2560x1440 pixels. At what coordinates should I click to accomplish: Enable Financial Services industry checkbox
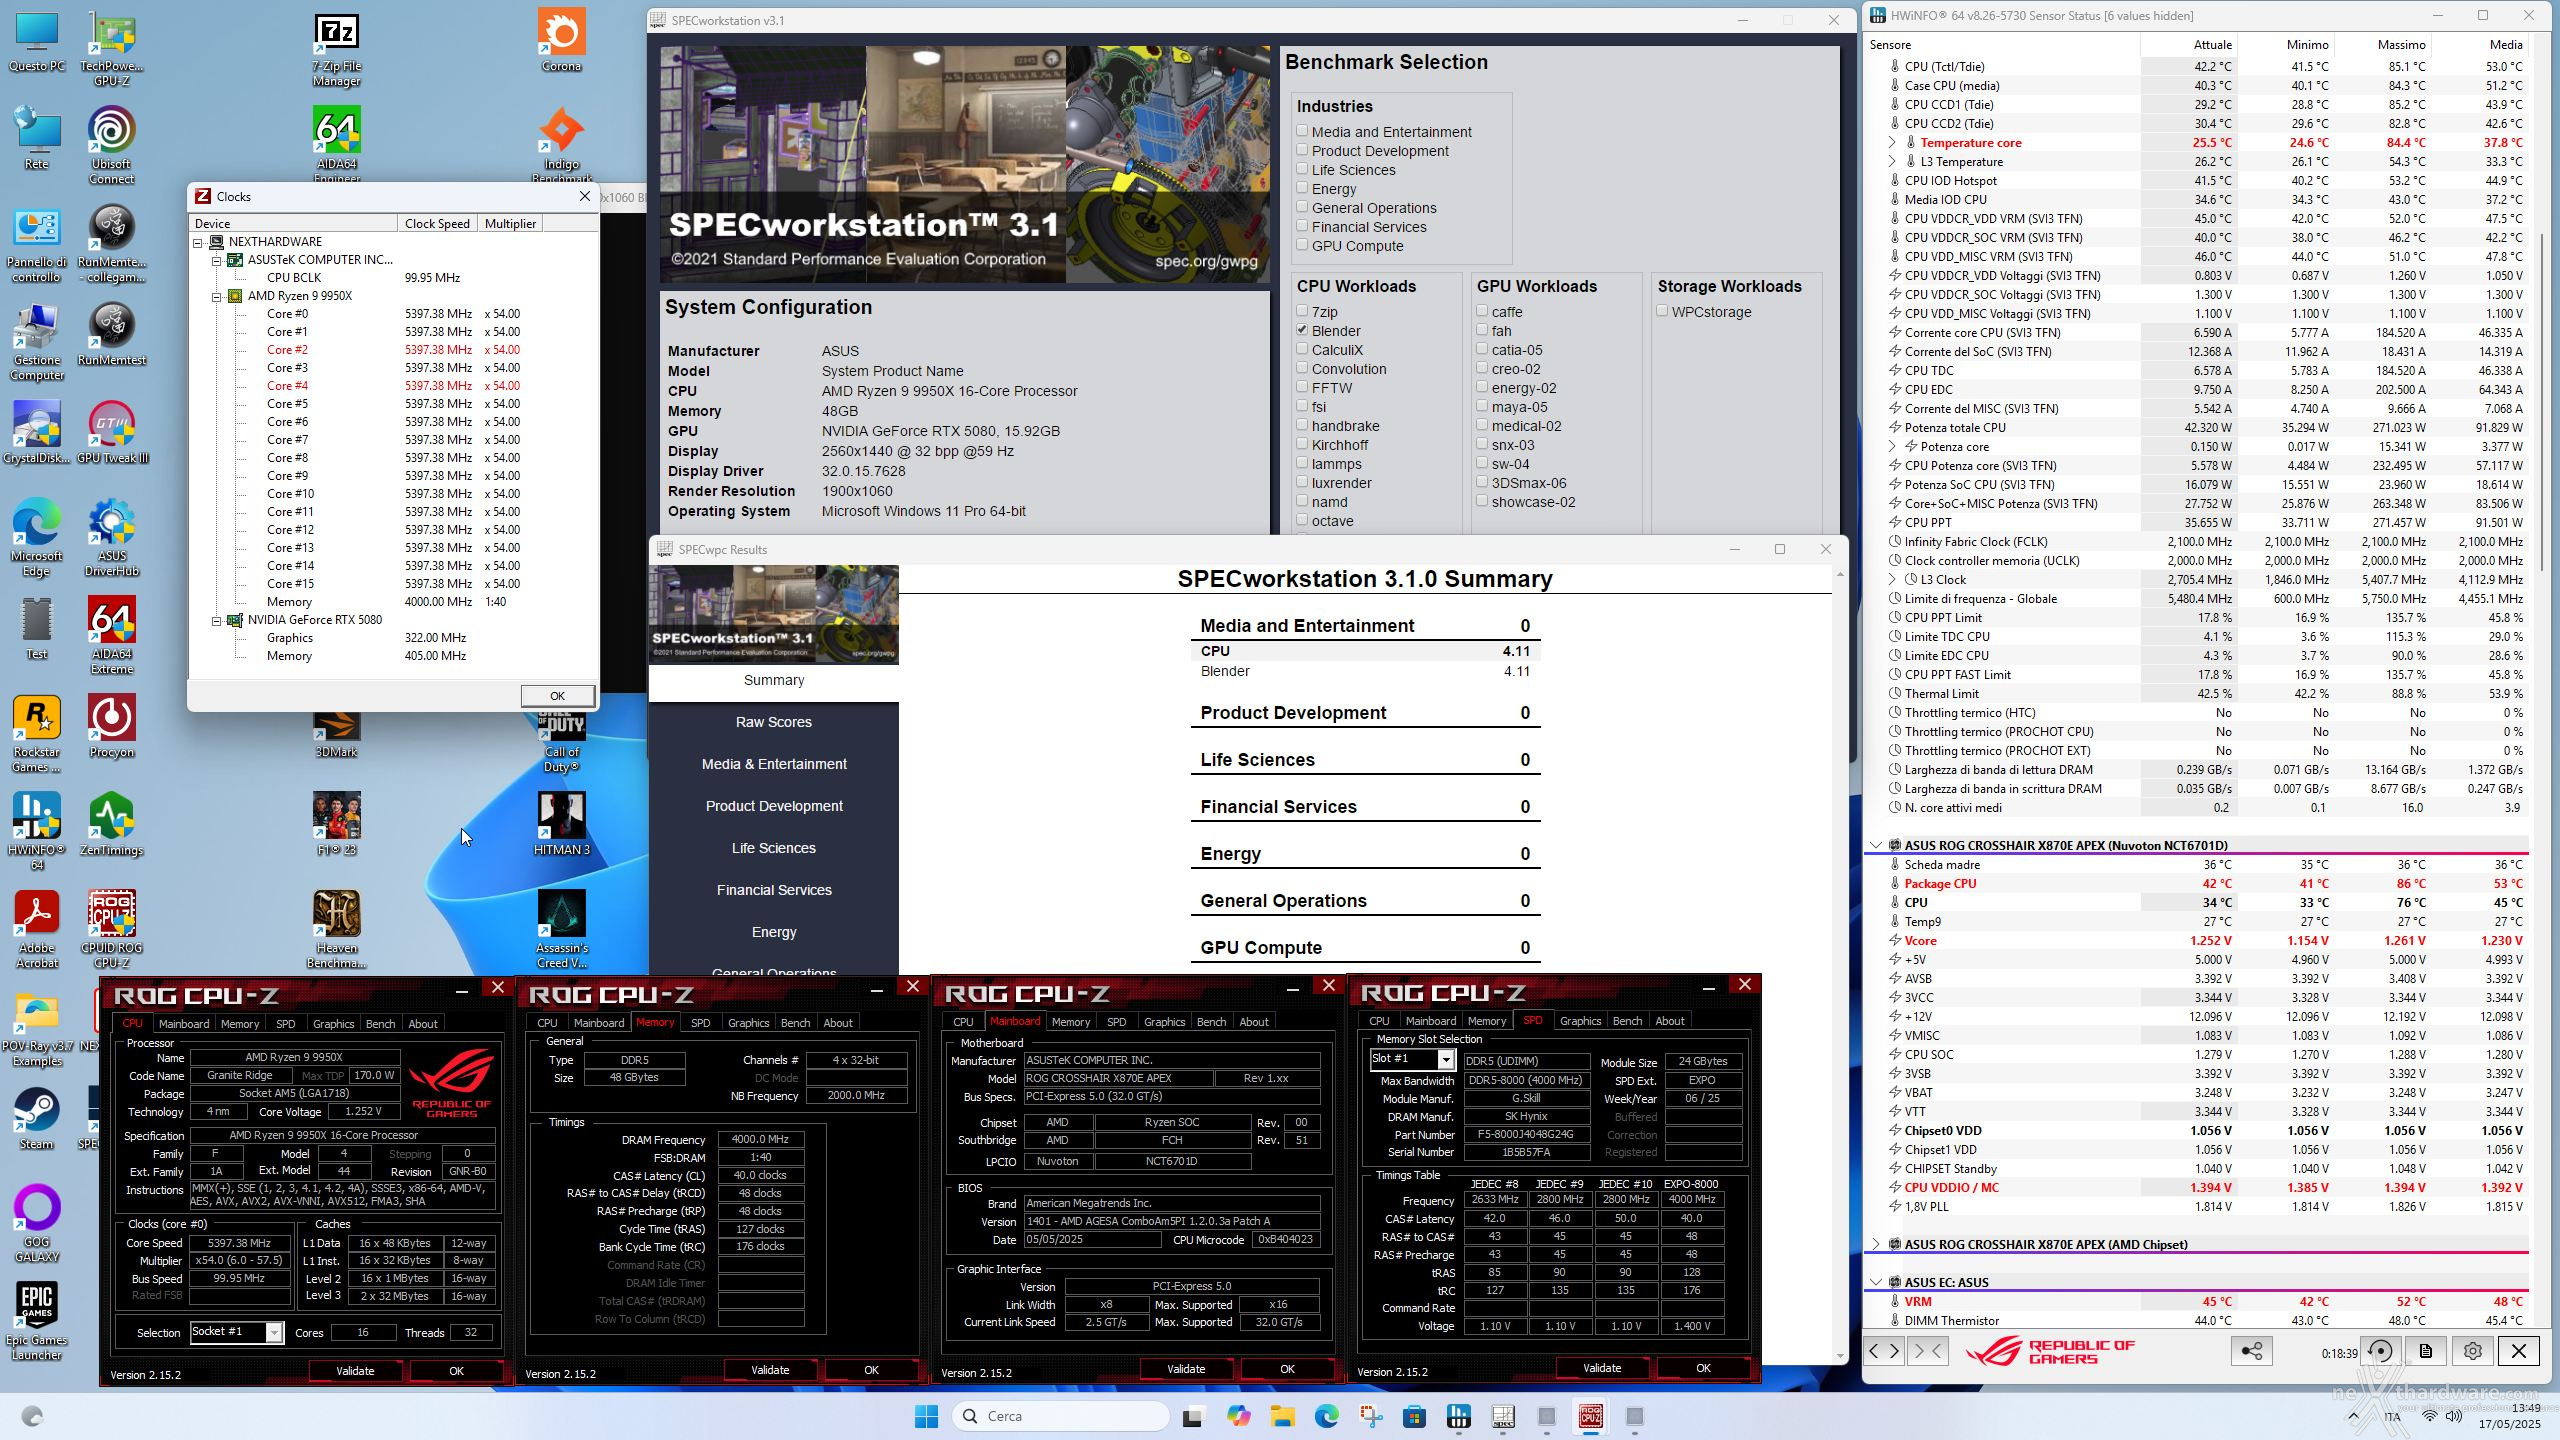[1302, 225]
